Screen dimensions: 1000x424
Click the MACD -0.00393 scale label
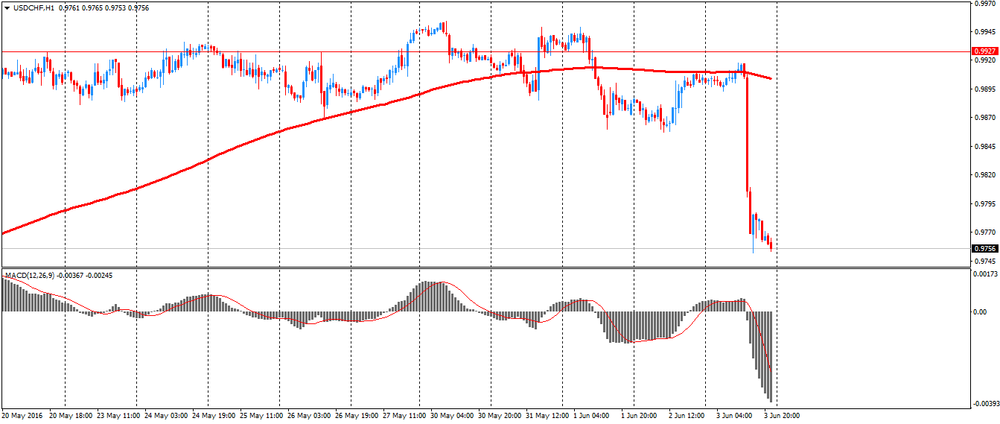984,404
